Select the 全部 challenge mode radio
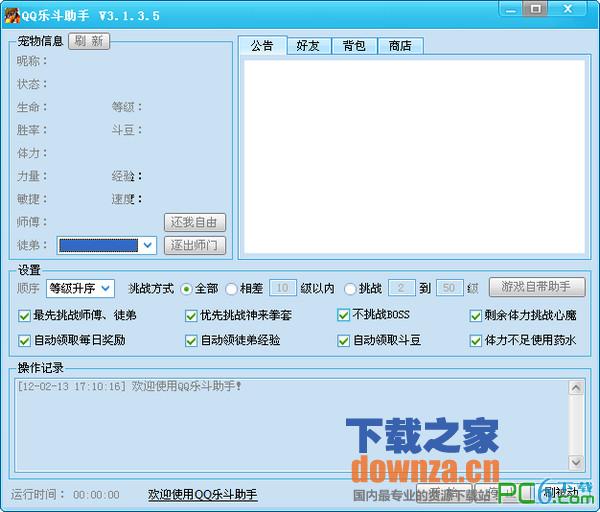 click(186, 289)
